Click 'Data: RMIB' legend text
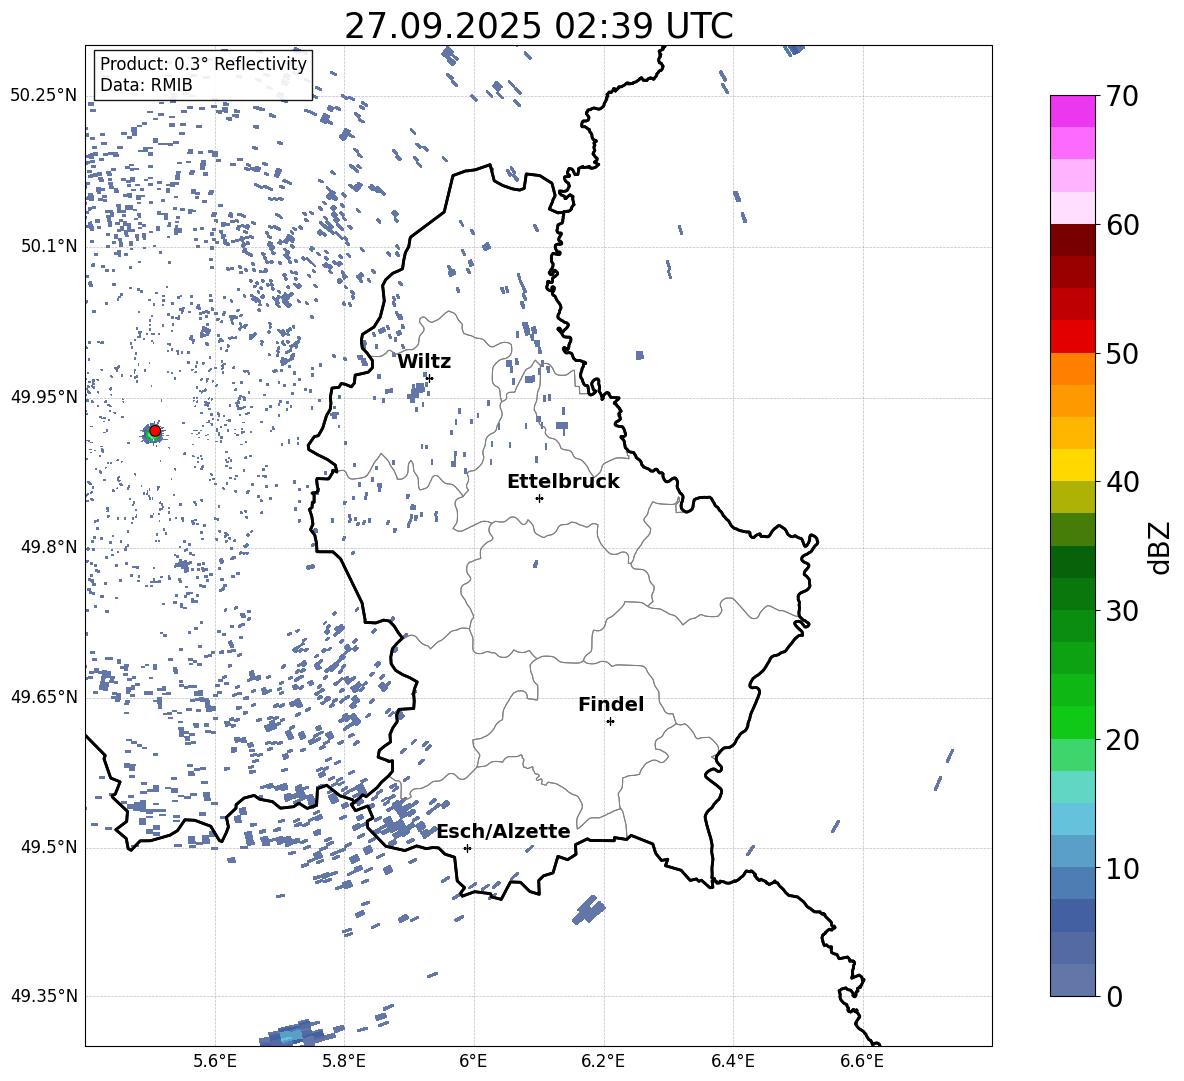Image resolution: width=1184 pixels, height=1081 pixels. (x=146, y=85)
